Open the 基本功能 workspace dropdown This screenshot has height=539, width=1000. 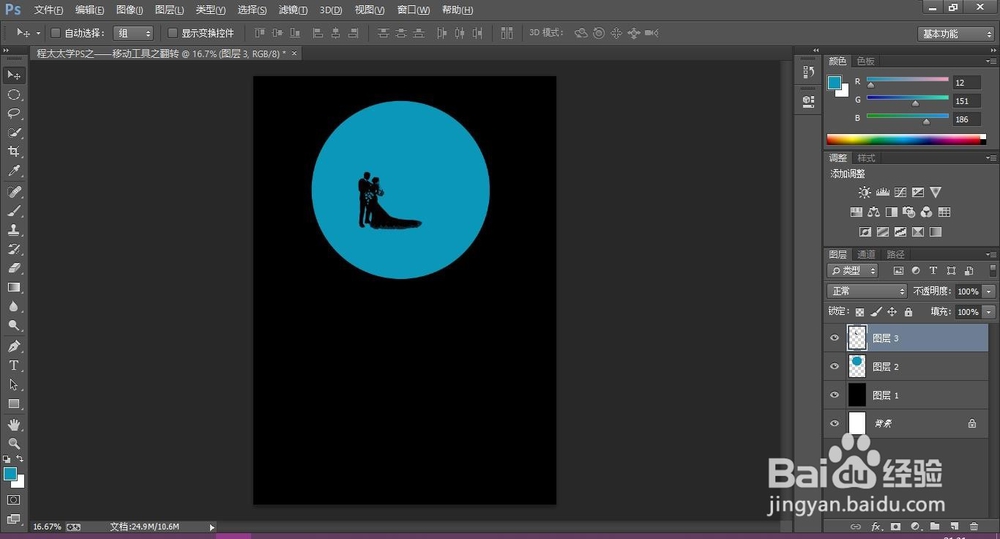pos(957,33)
